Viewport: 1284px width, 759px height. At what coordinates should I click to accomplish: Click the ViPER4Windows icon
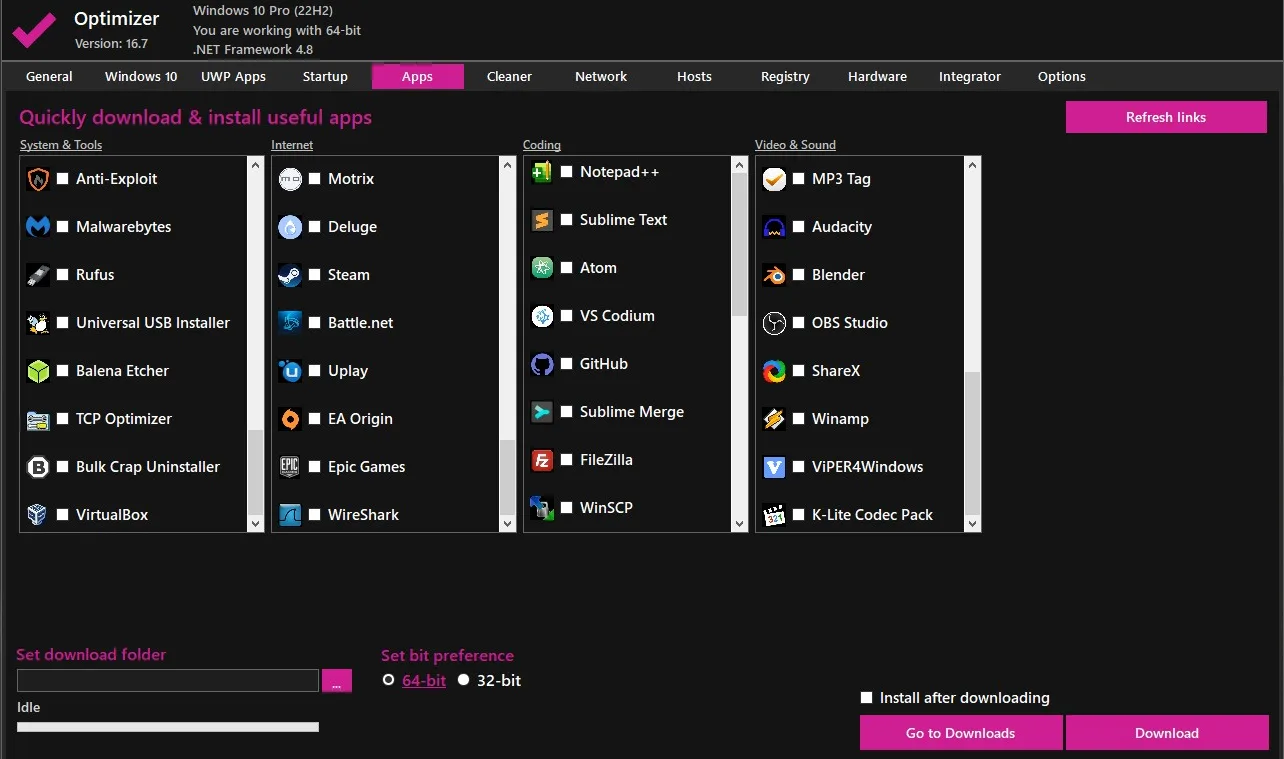point(774,467)
